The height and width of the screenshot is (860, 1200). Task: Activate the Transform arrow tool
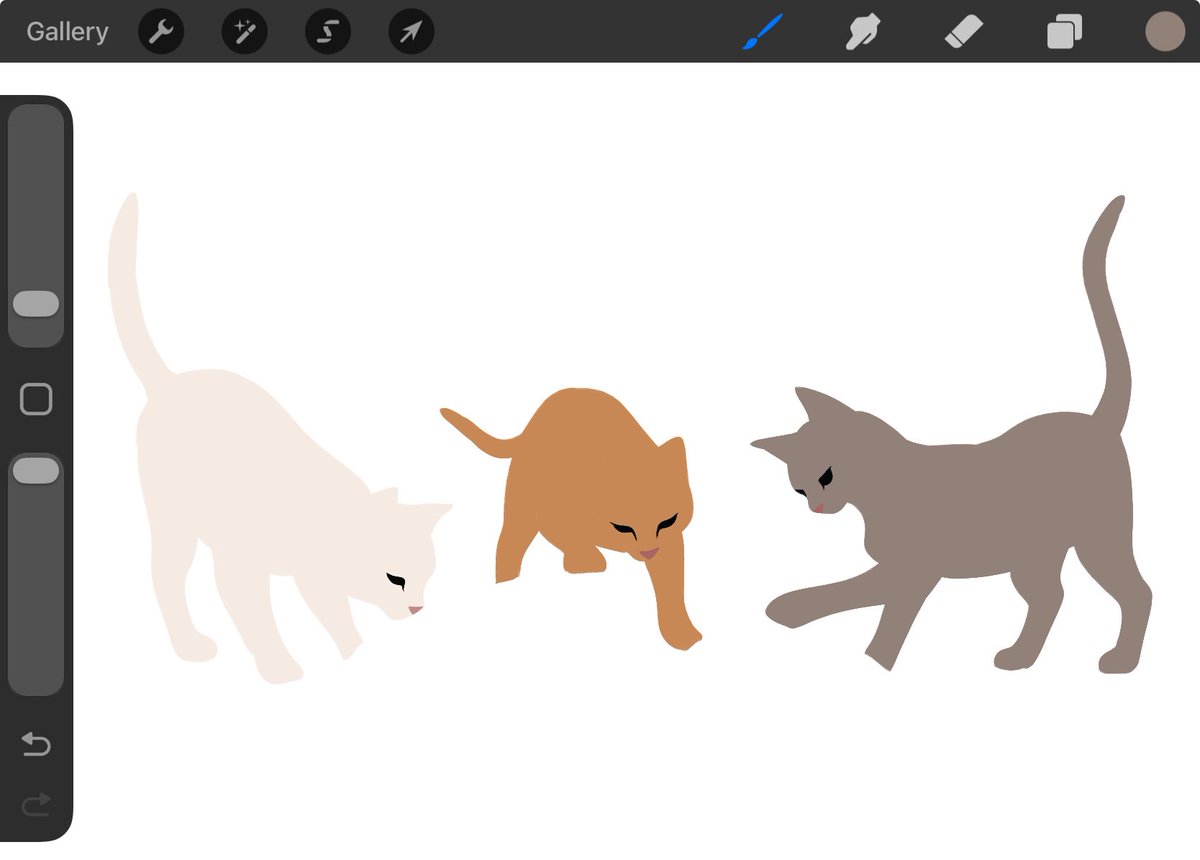[x=411, y=32]
